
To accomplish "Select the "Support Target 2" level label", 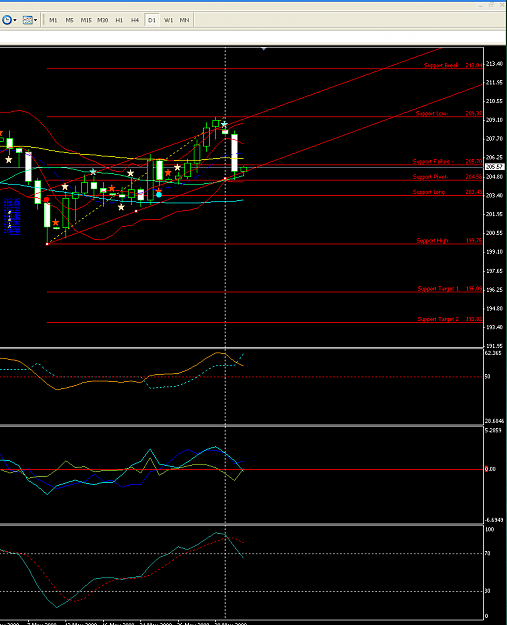I will [438, 319].
